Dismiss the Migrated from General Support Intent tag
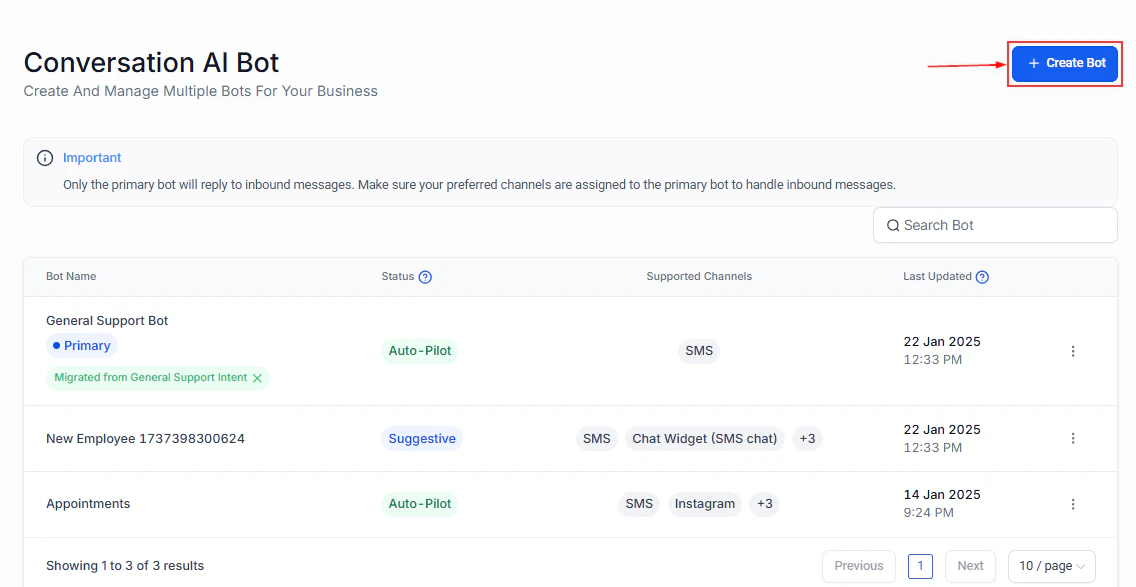Image resolution: width=1136 pixels, height=587 pixels. coord(257,378)
